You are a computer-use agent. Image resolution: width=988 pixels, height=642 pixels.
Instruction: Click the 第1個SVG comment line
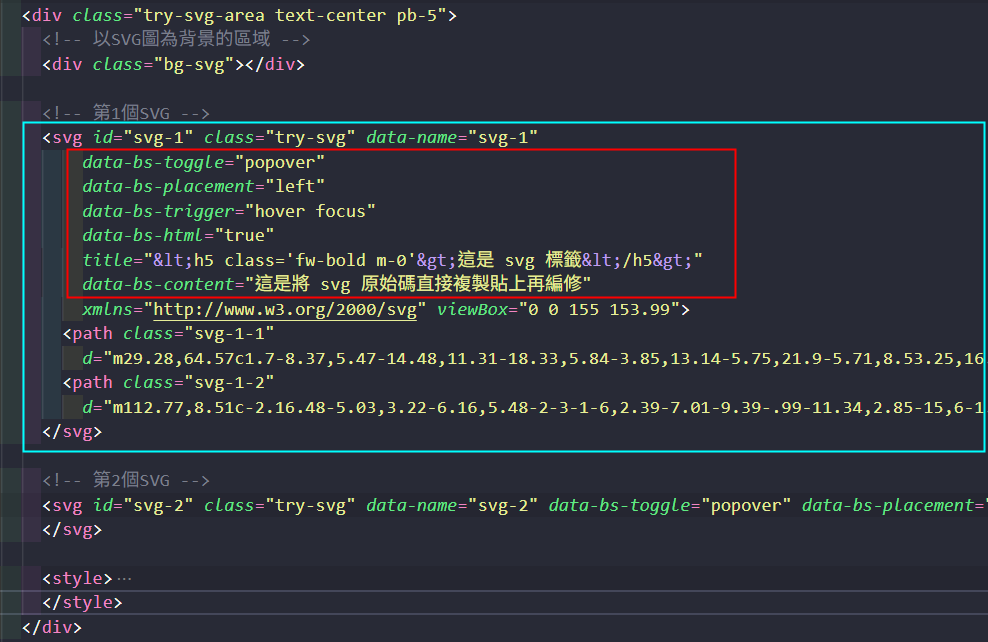pyautogui.click(x=126, y=113)
